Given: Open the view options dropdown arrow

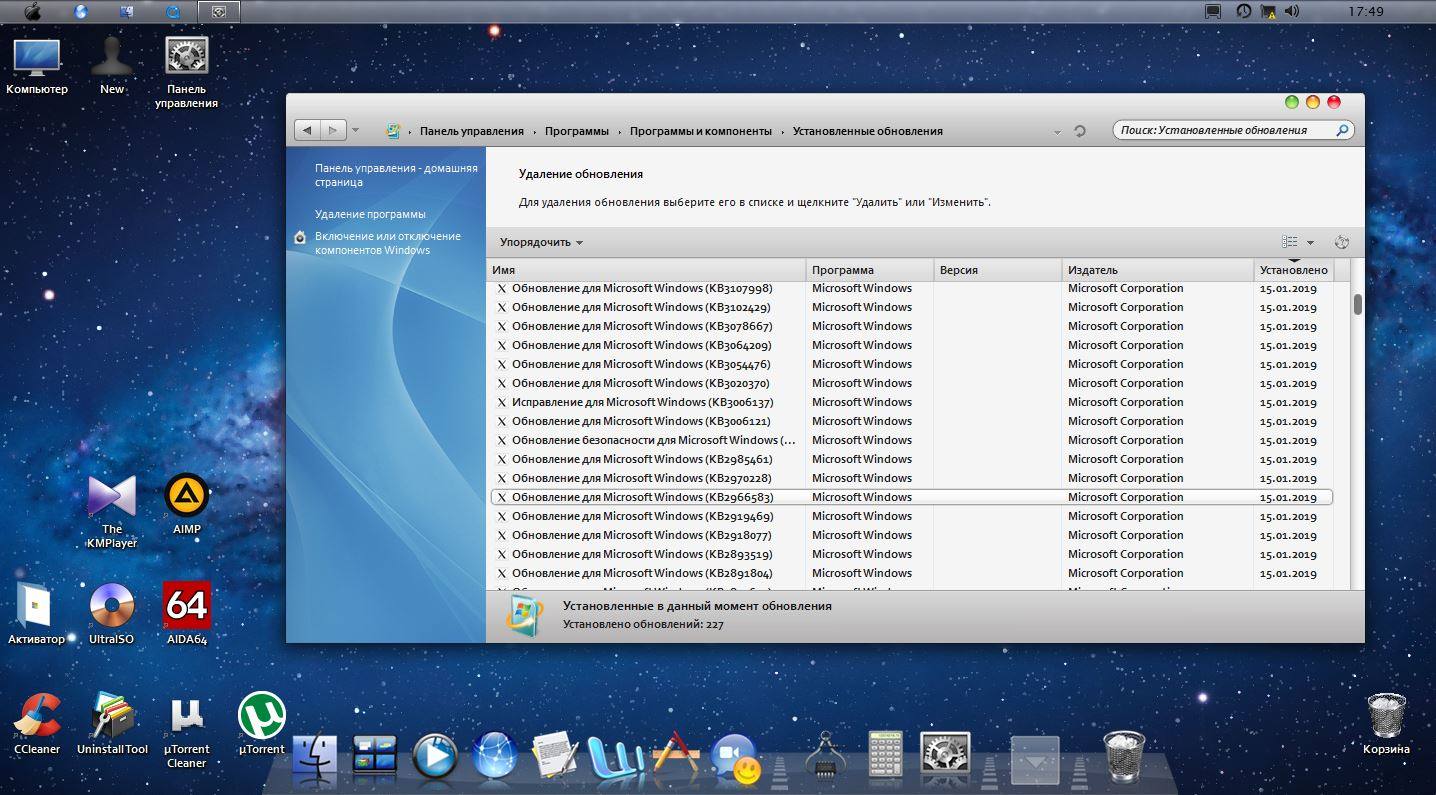Looking at the screenshot, I should [1310, 242].
